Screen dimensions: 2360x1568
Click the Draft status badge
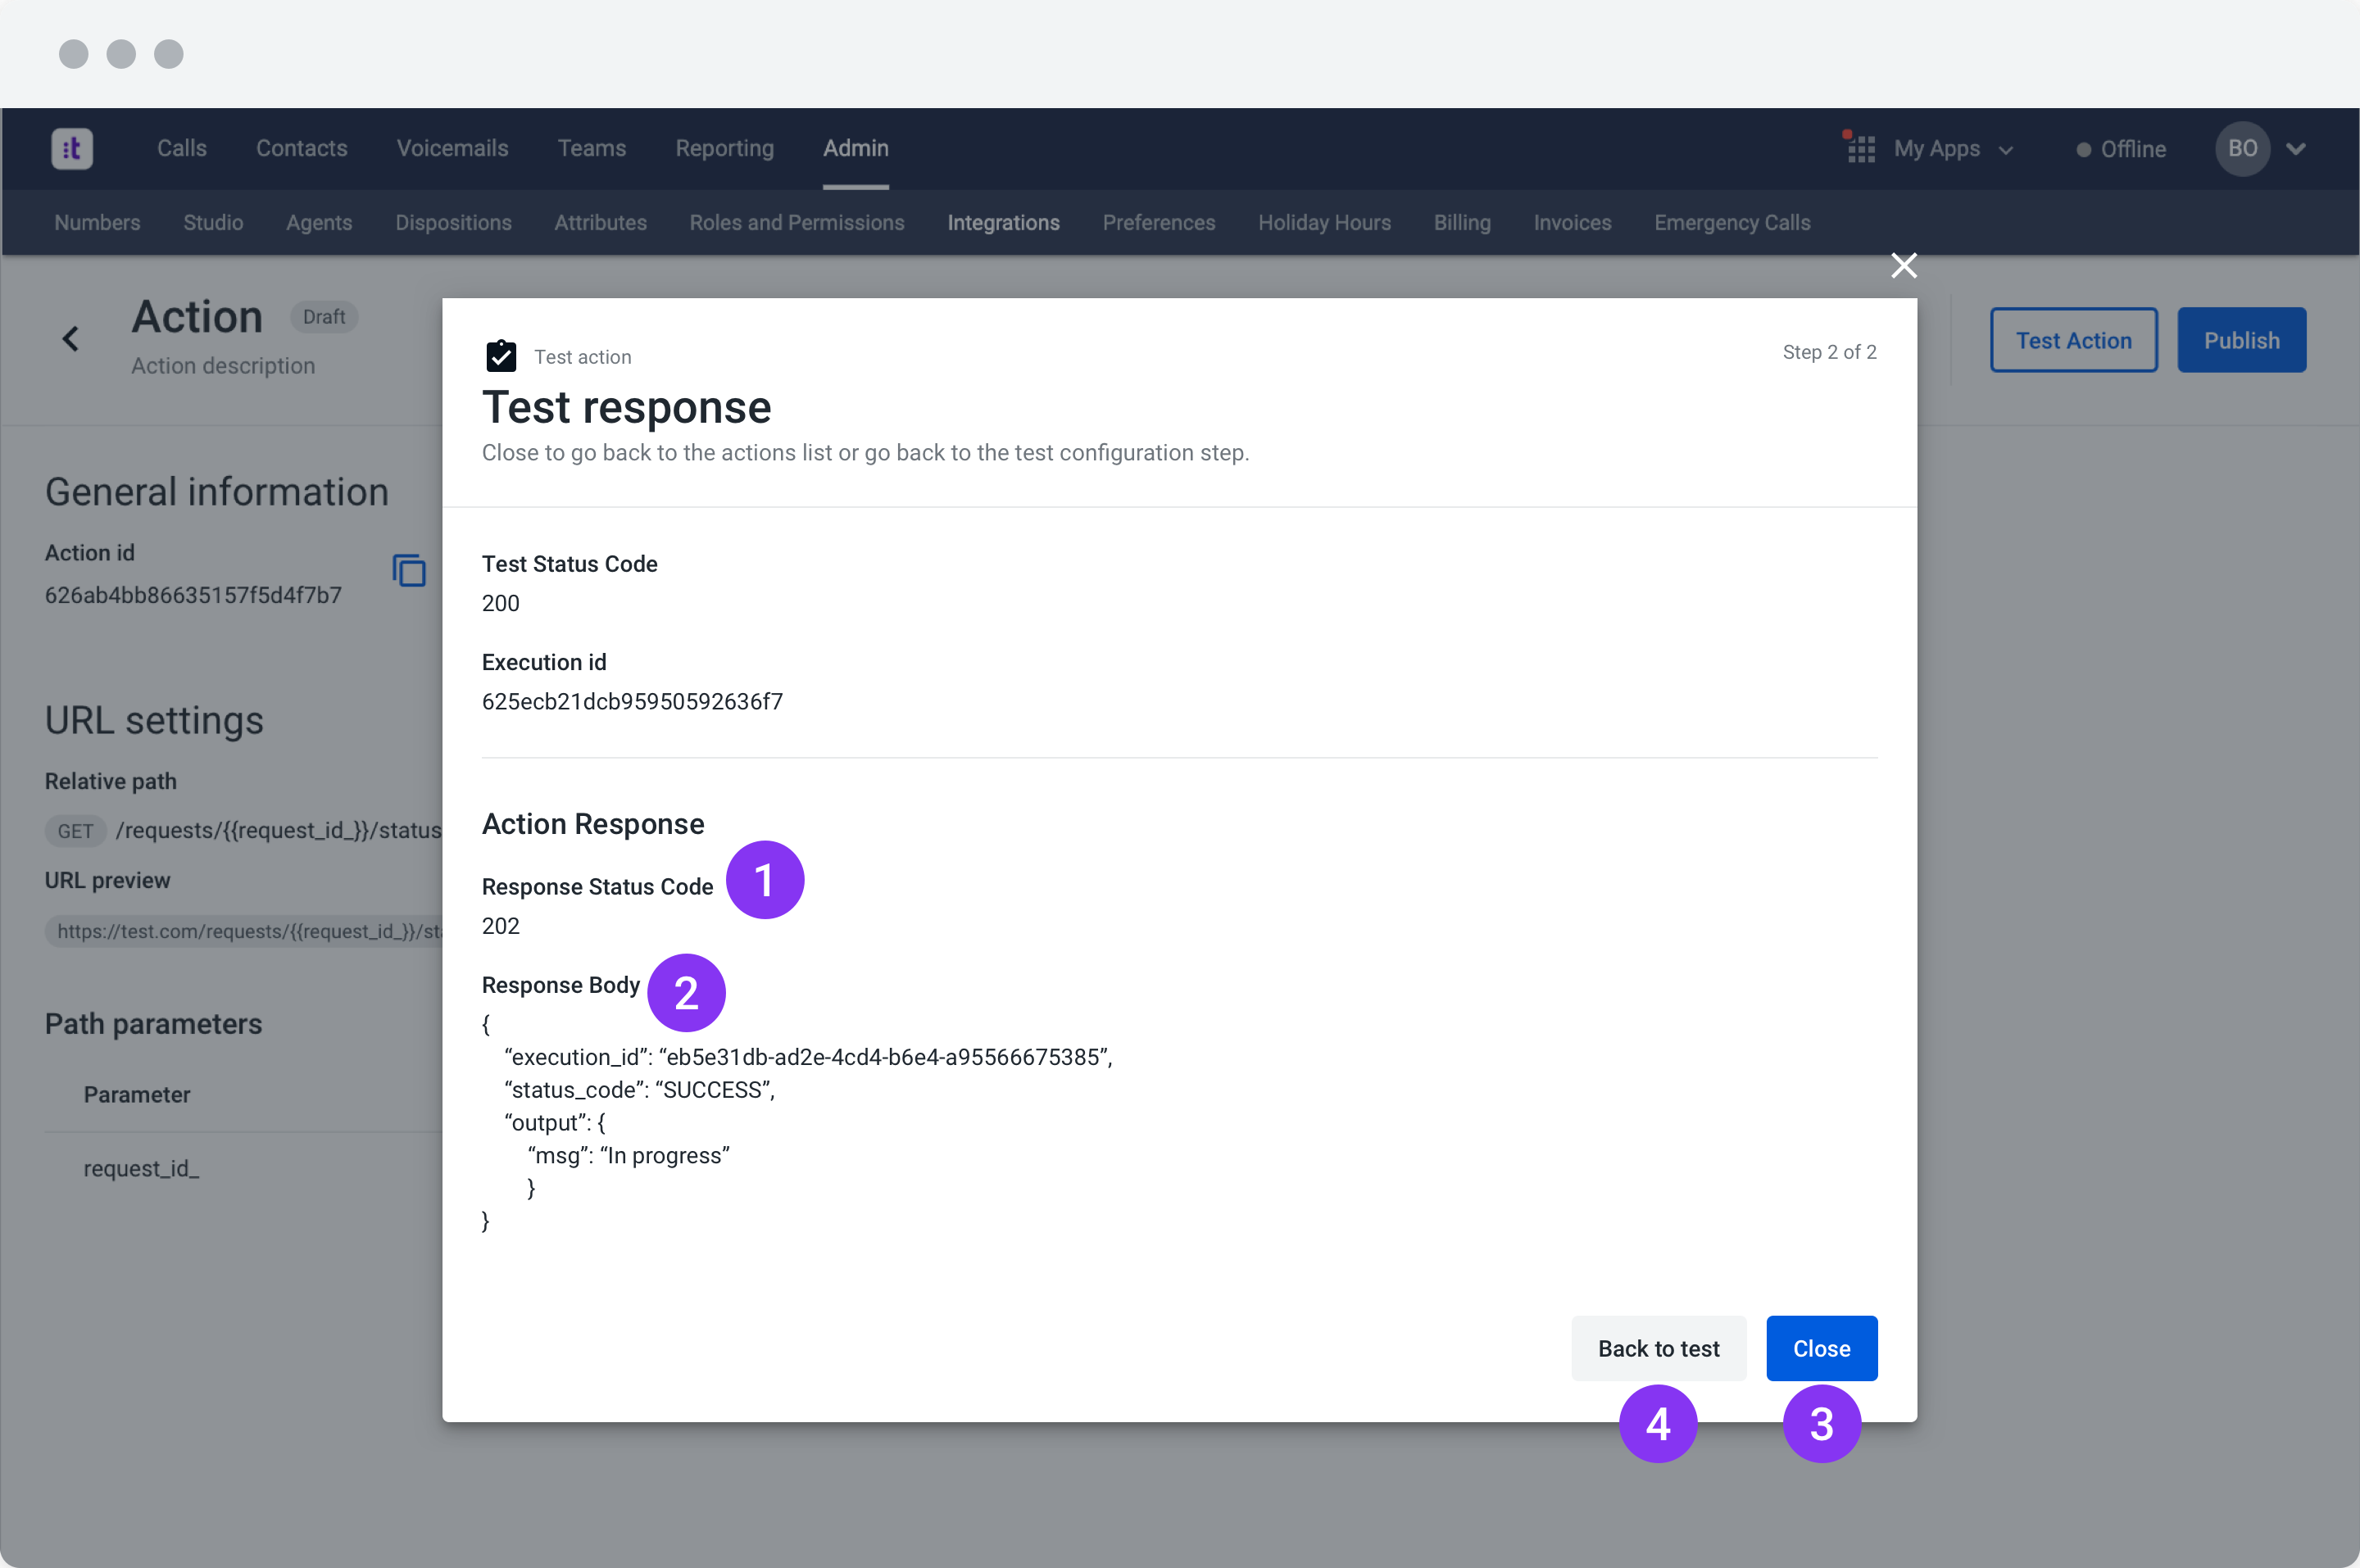pos(324,317)
